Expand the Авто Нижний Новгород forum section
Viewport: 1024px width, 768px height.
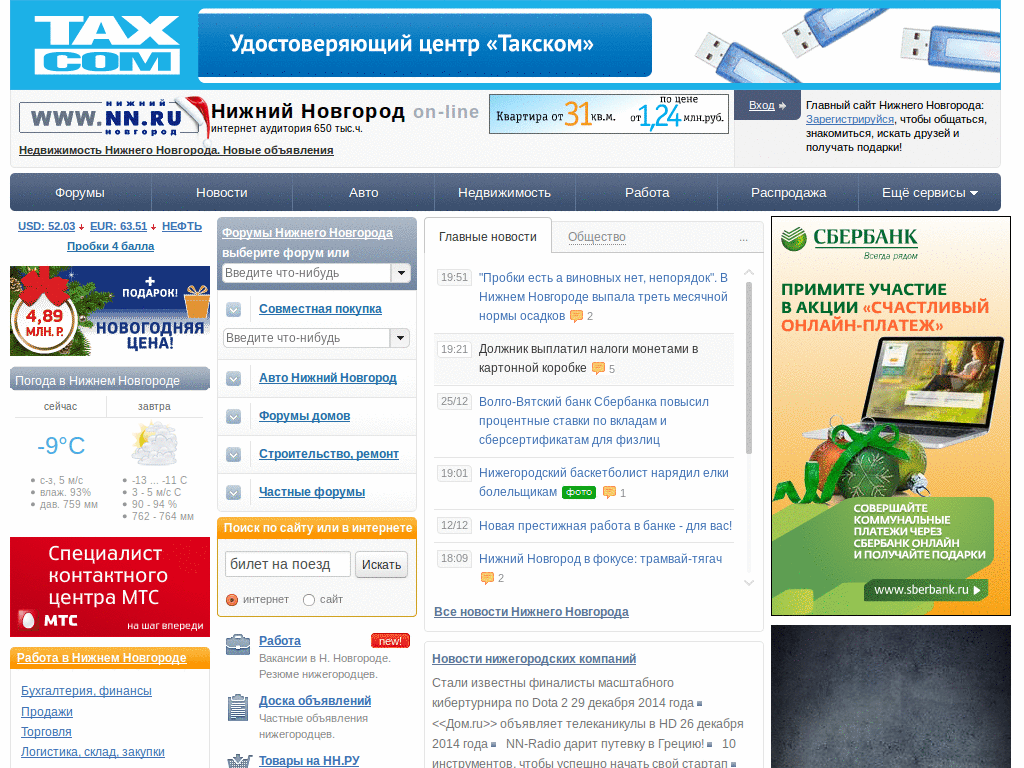234,378
